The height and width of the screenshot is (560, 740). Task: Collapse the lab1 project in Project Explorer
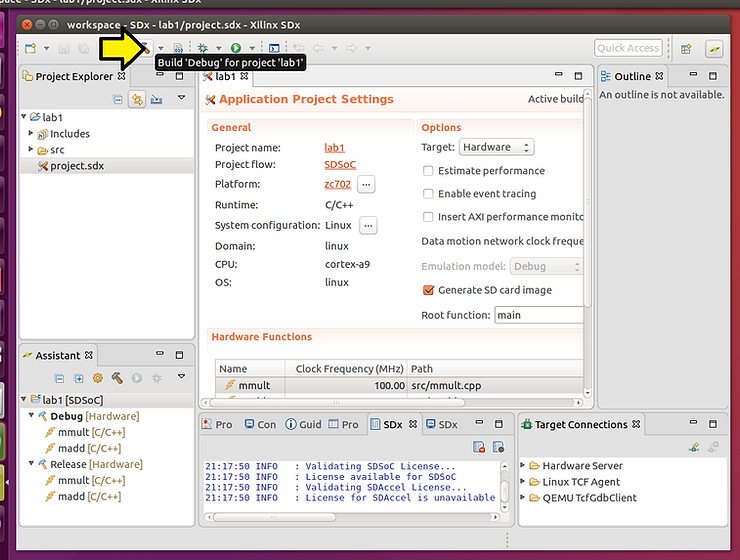[24, 116]
